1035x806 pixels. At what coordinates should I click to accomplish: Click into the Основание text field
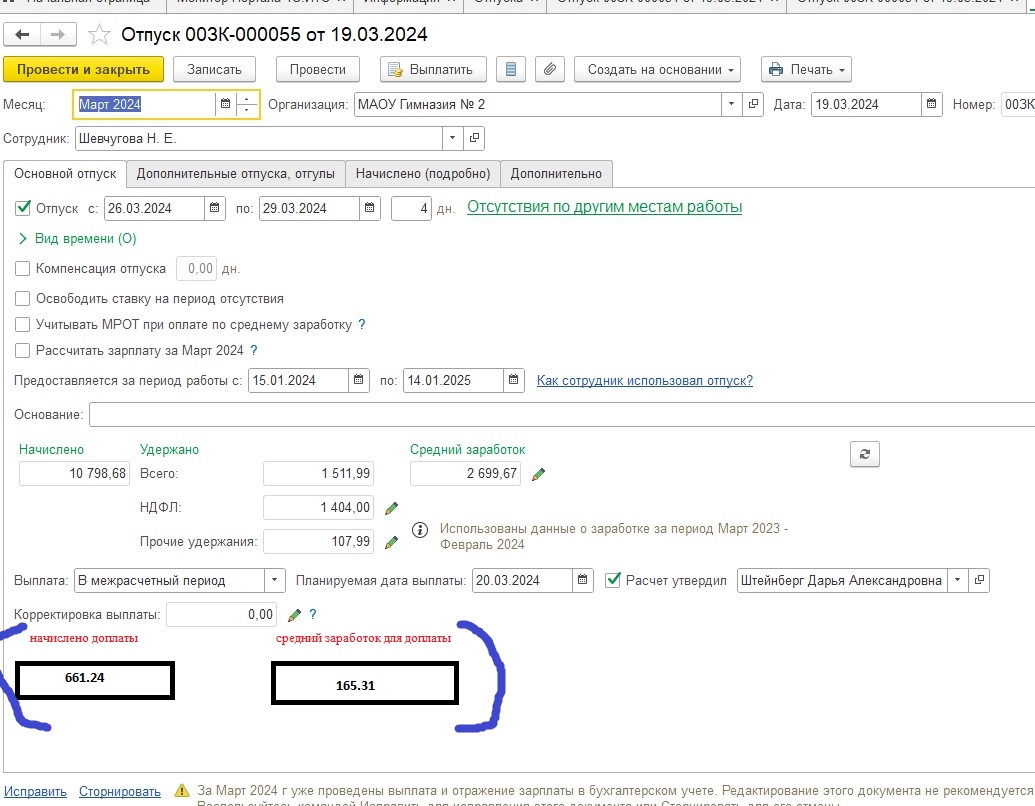click(560, 415)
